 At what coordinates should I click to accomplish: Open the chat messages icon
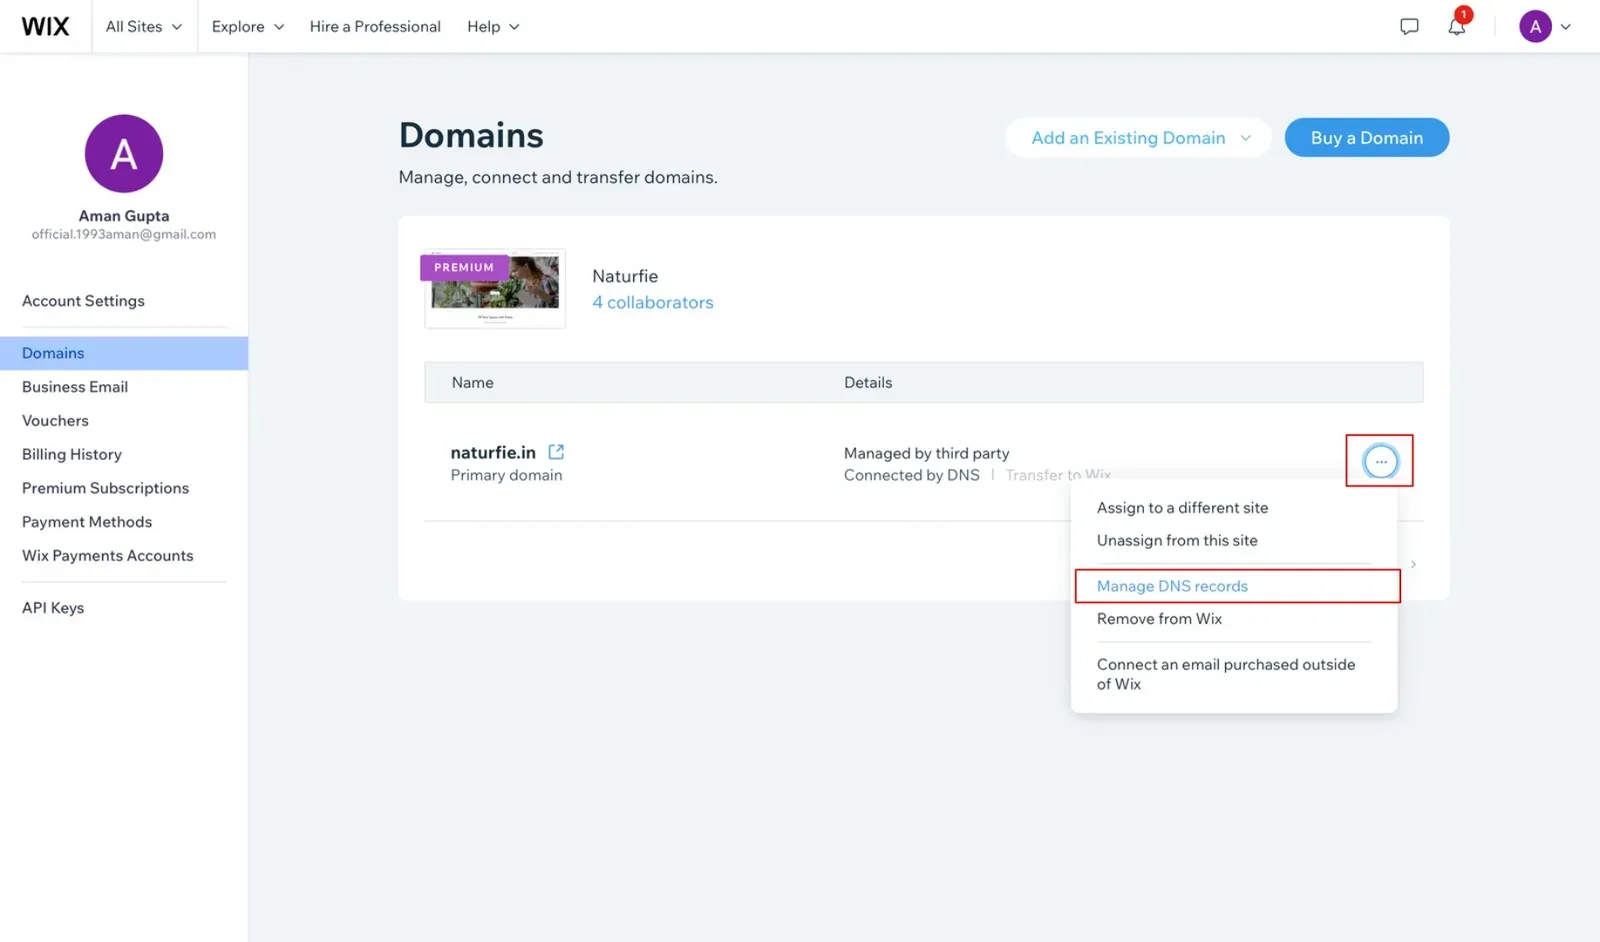(1409, 26)
